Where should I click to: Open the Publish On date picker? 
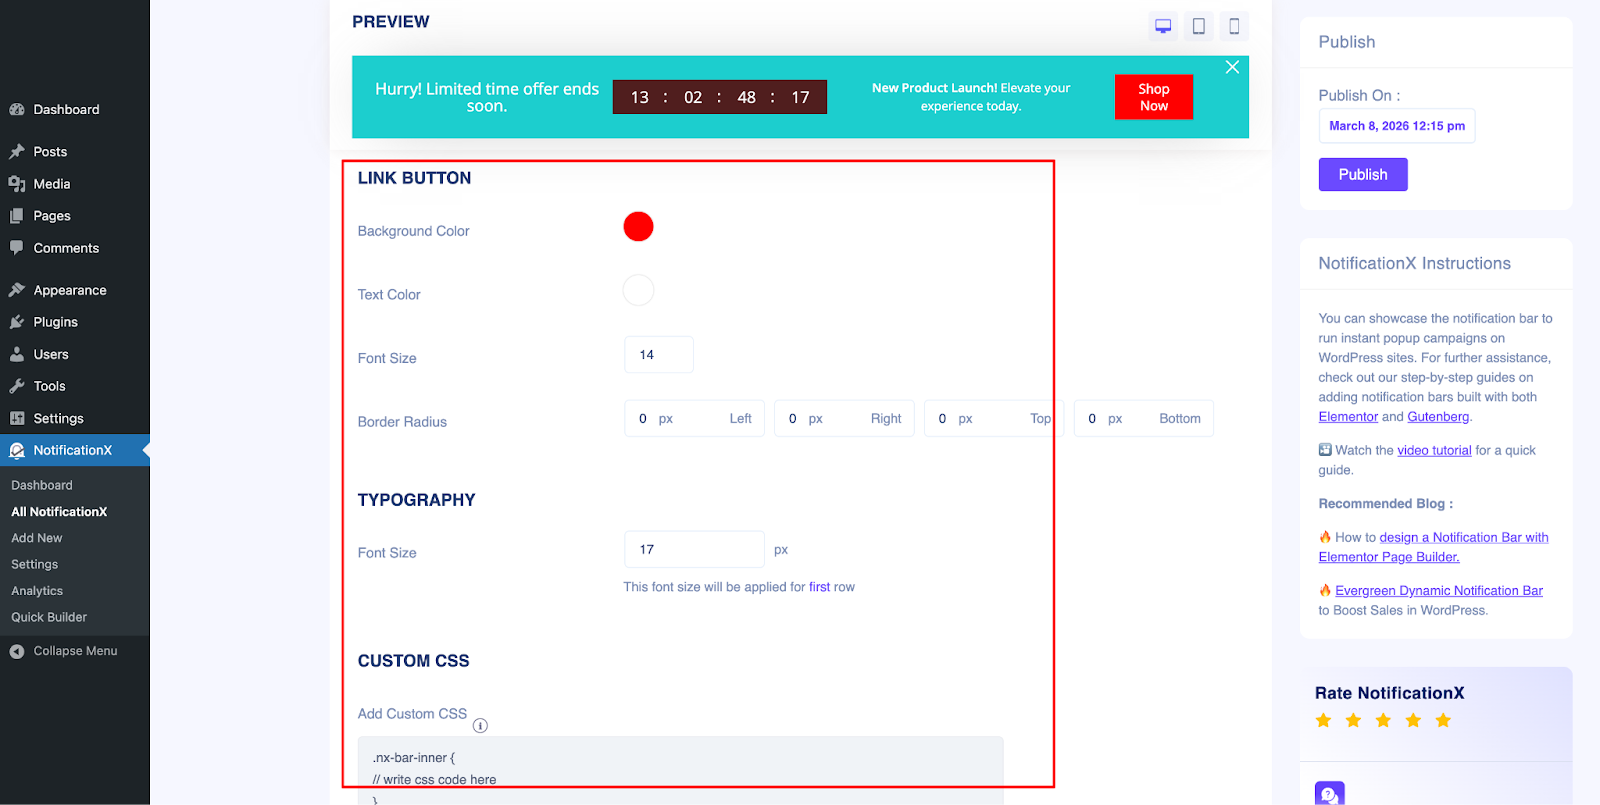1396,126
